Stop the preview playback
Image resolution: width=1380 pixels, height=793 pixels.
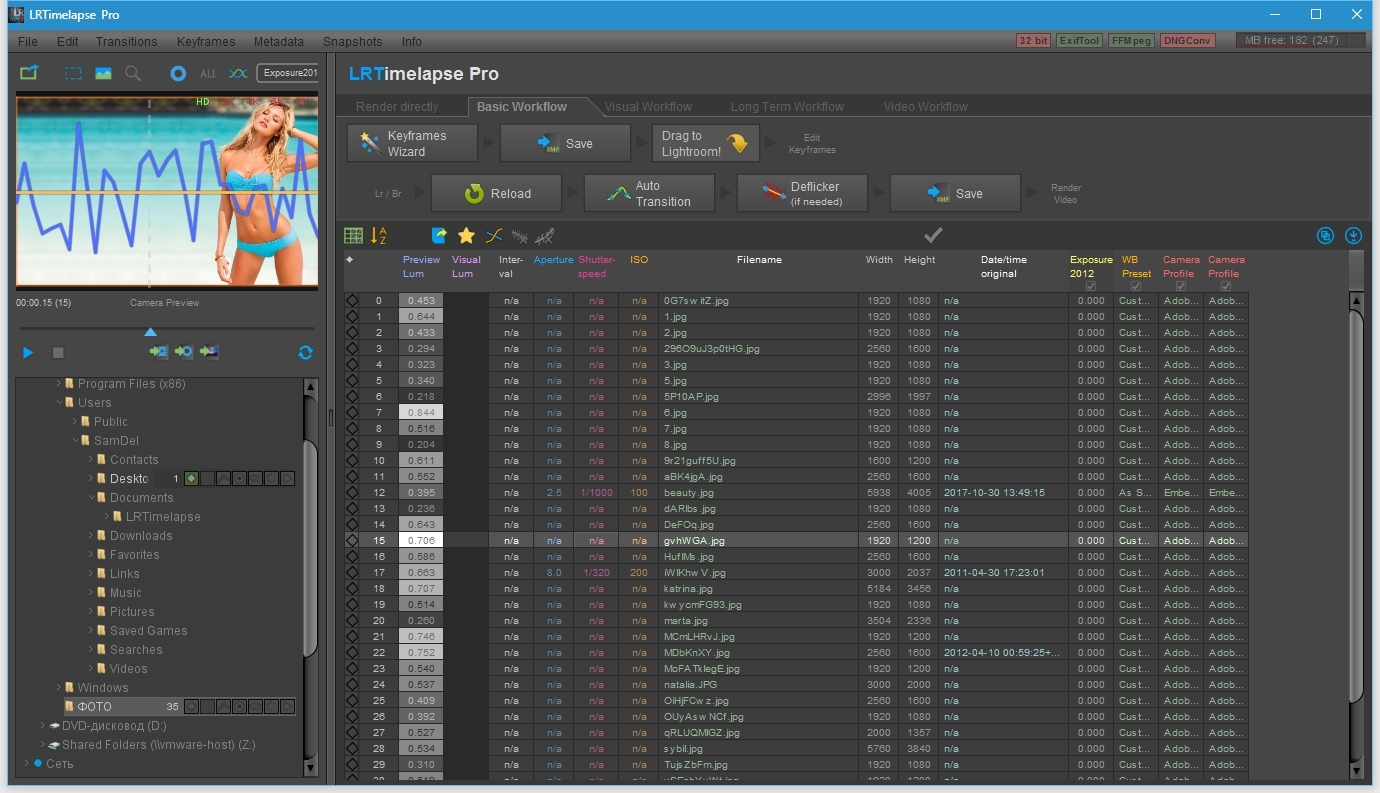click(58, 352)
